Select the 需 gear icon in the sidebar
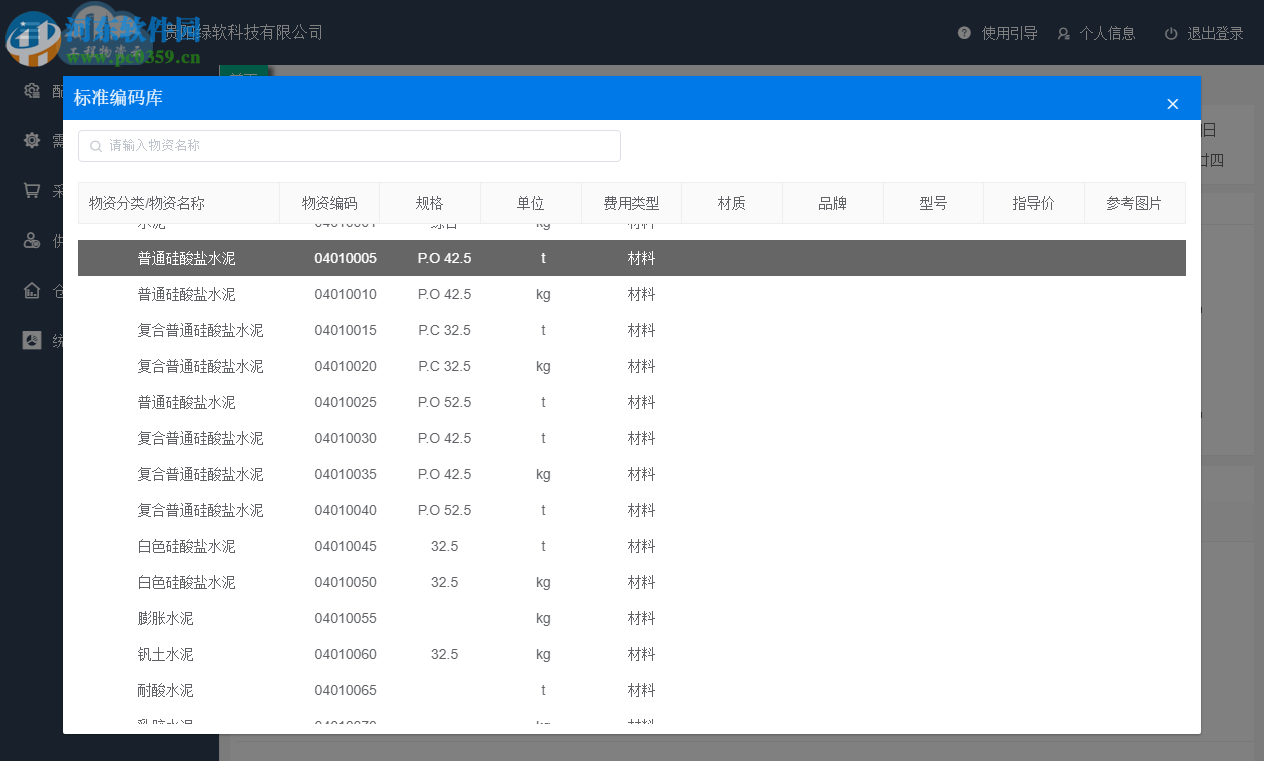 tap(32, 140)
